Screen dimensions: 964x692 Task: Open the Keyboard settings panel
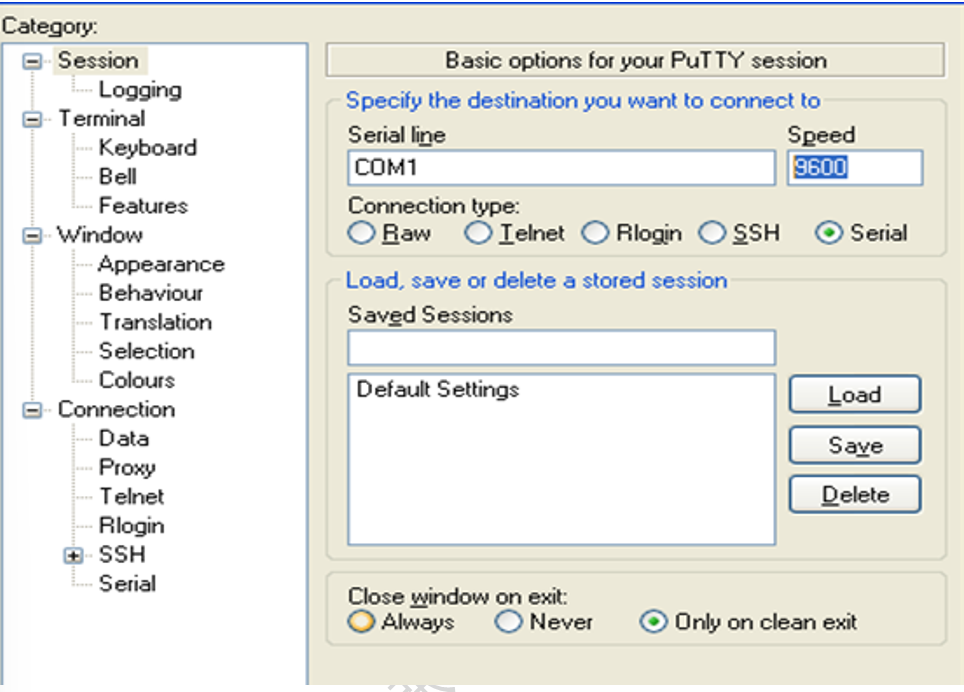pyautogui.click(x=148, y=147)
